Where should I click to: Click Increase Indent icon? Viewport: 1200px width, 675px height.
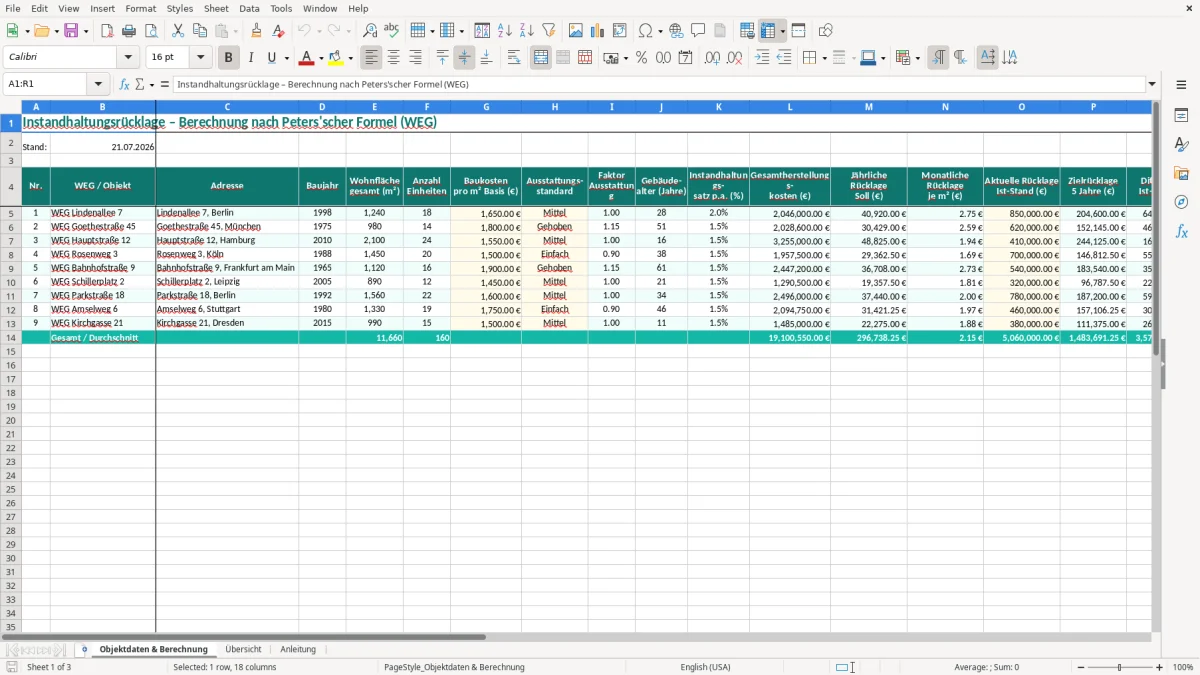coord(762,58)
